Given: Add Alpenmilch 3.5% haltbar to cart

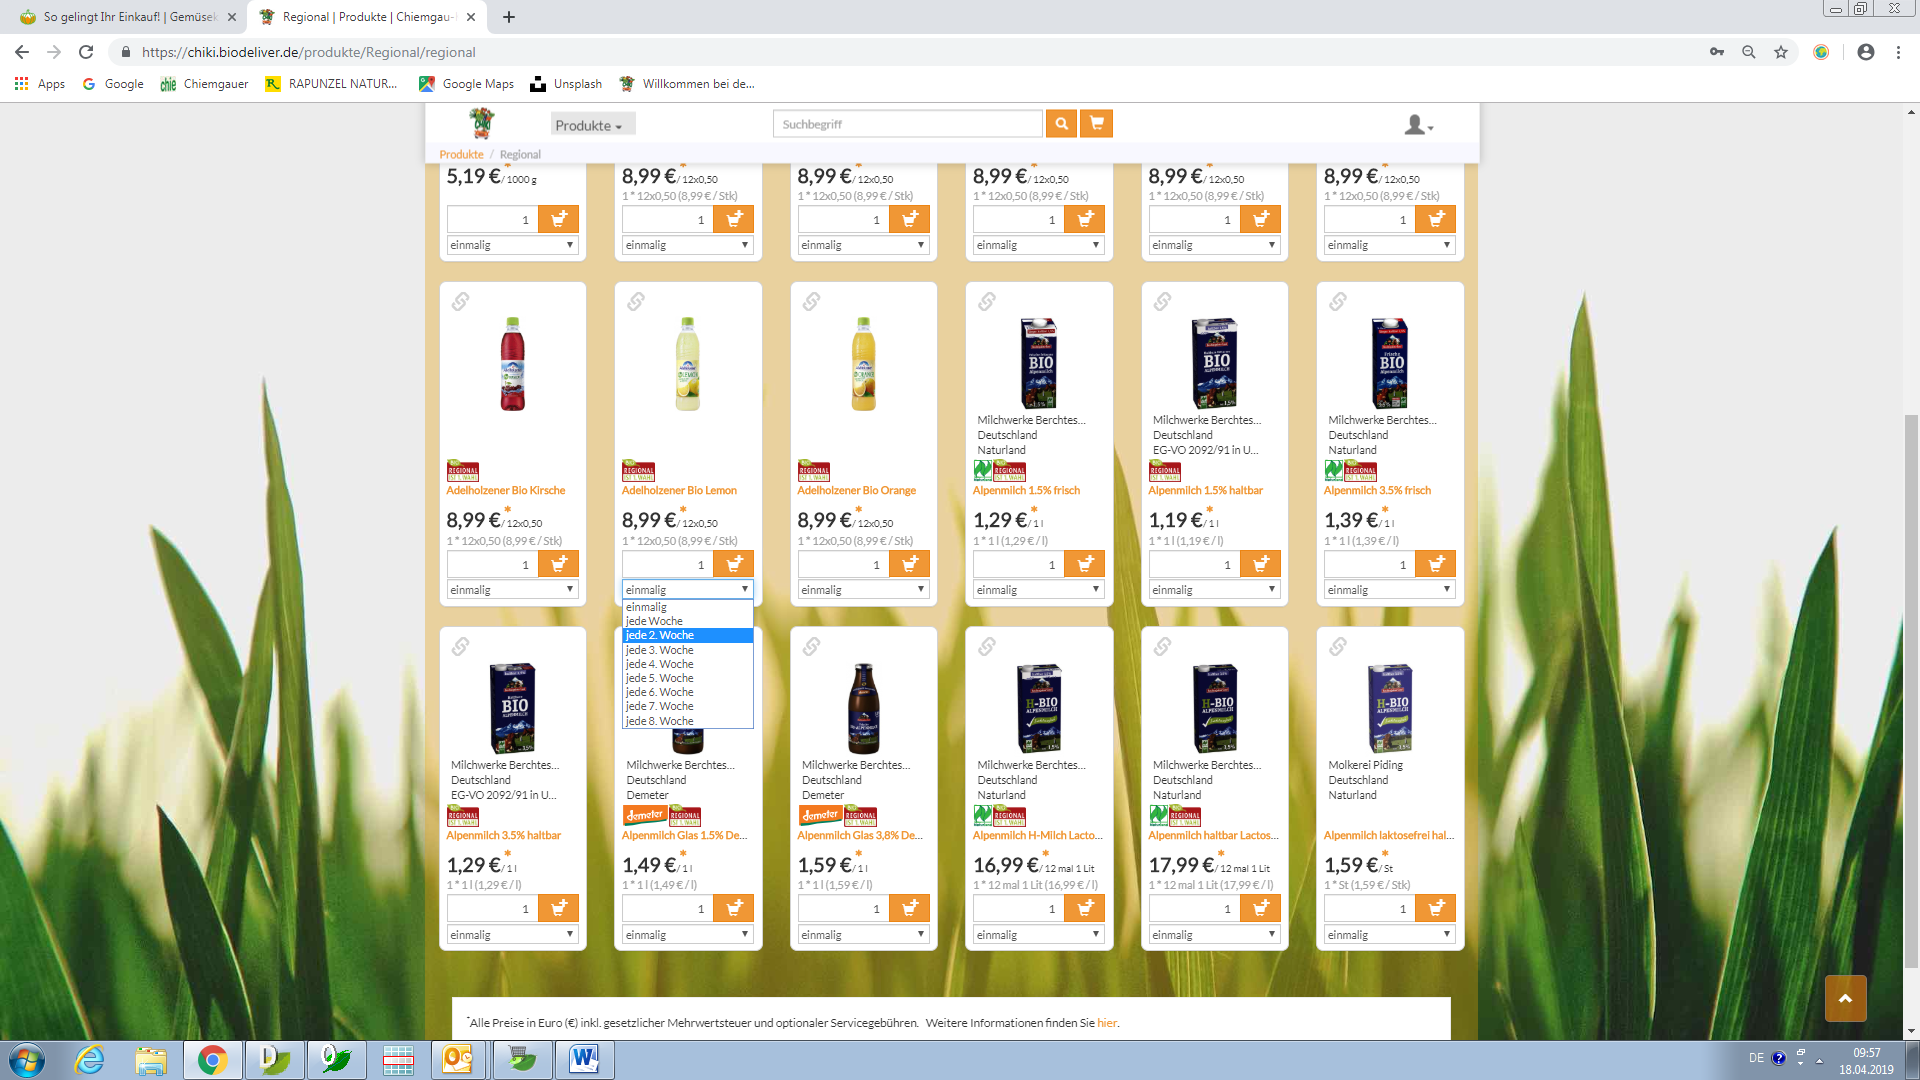Looking at the screenshot, I should [559, 908].
